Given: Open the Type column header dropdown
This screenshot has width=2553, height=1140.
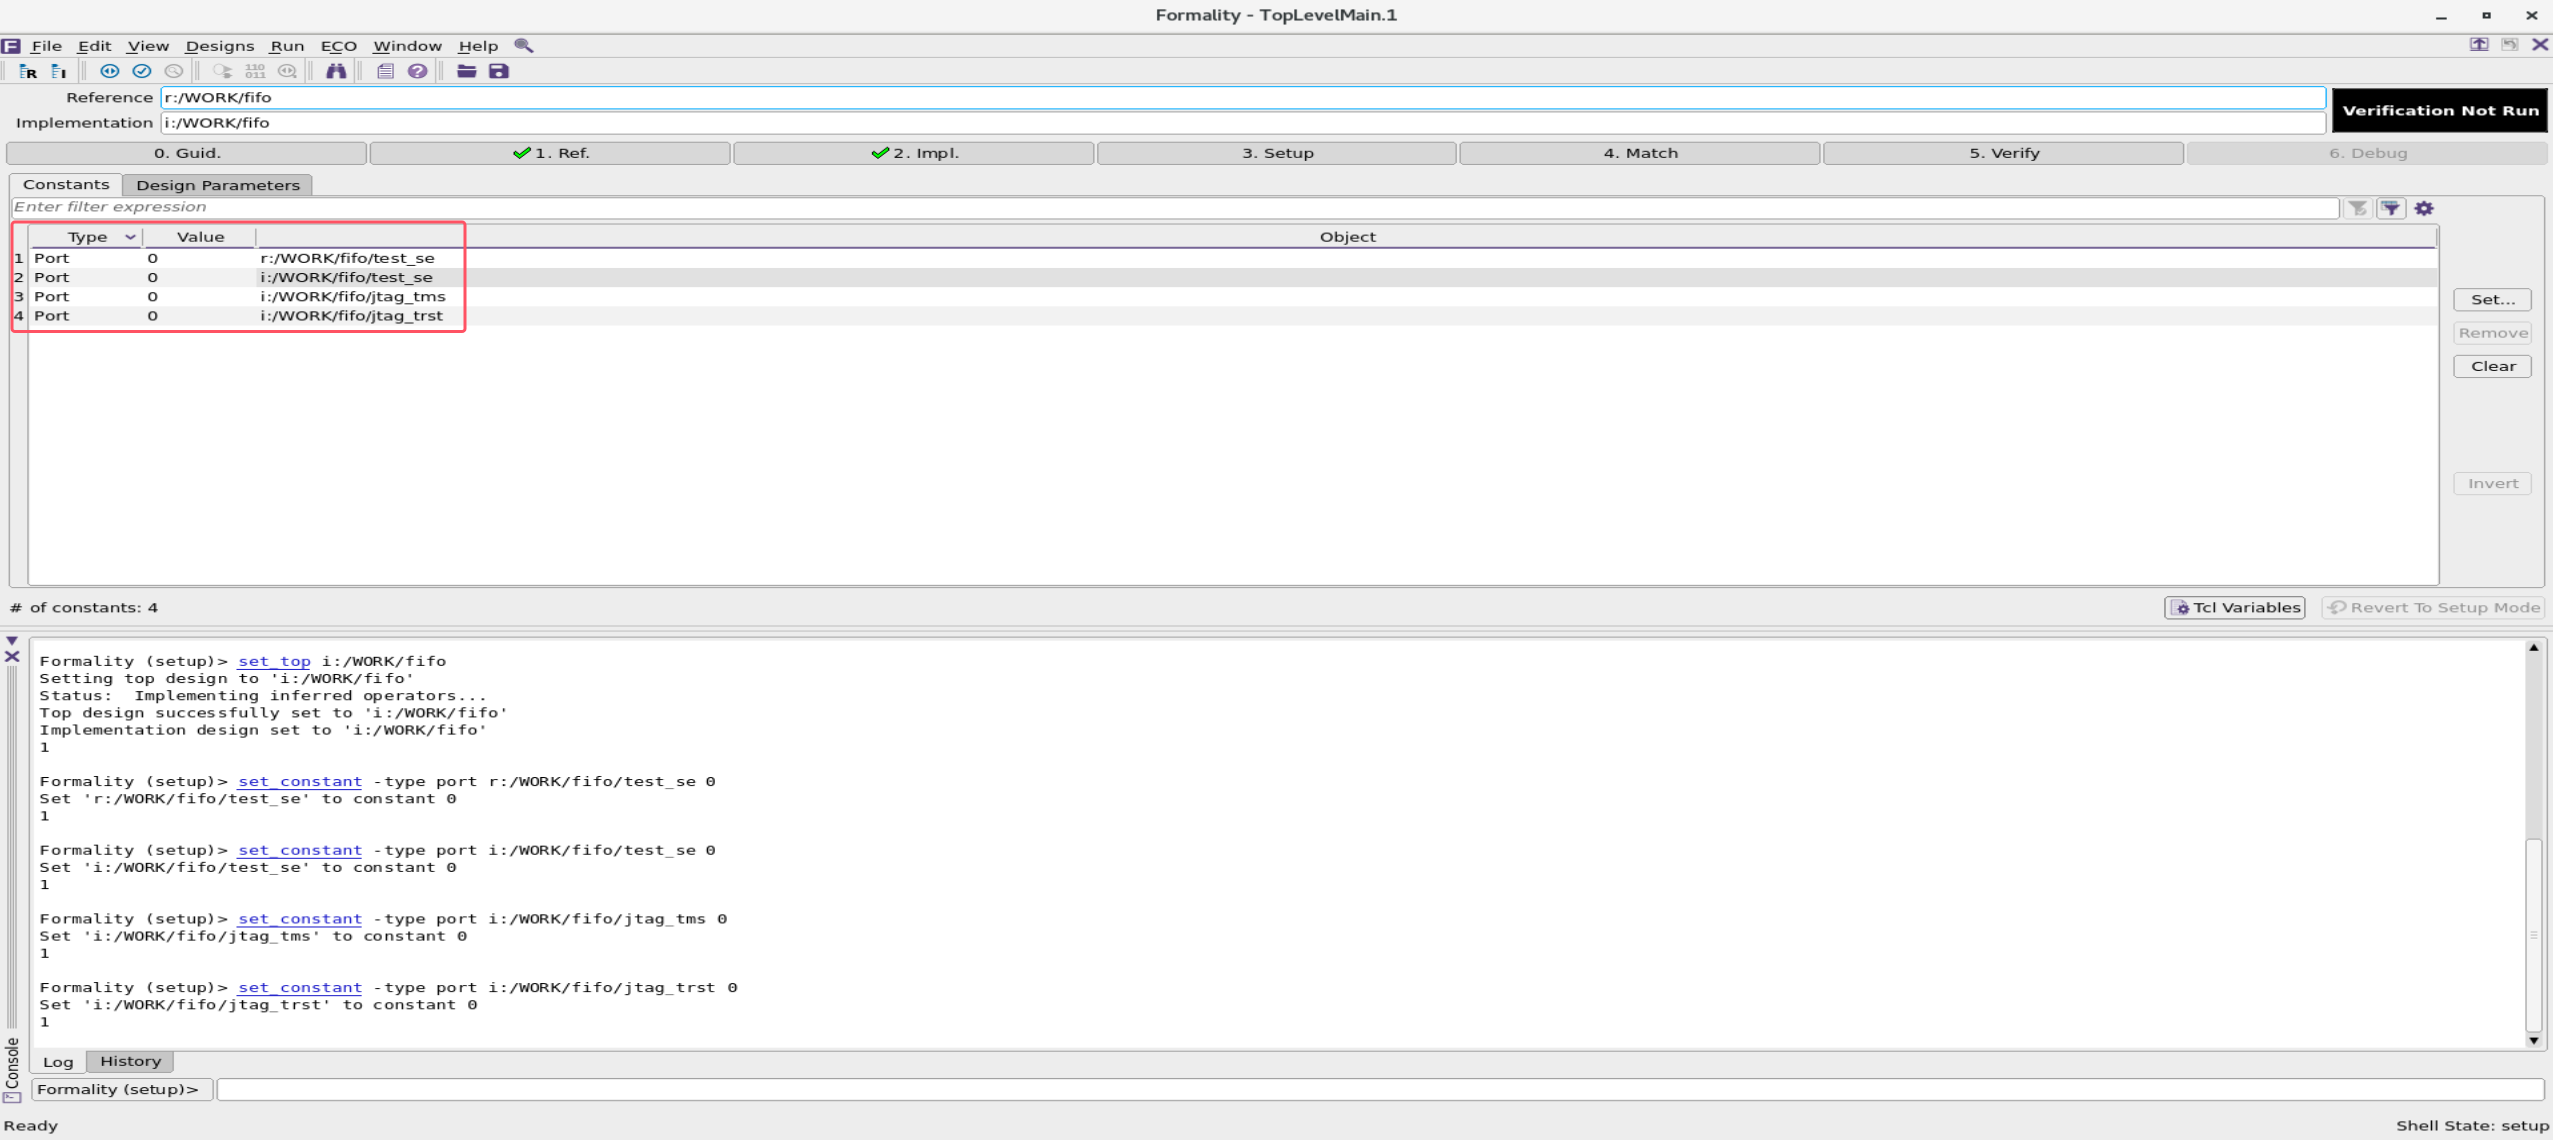Looking at the screenshot, I should click(131, 236).
